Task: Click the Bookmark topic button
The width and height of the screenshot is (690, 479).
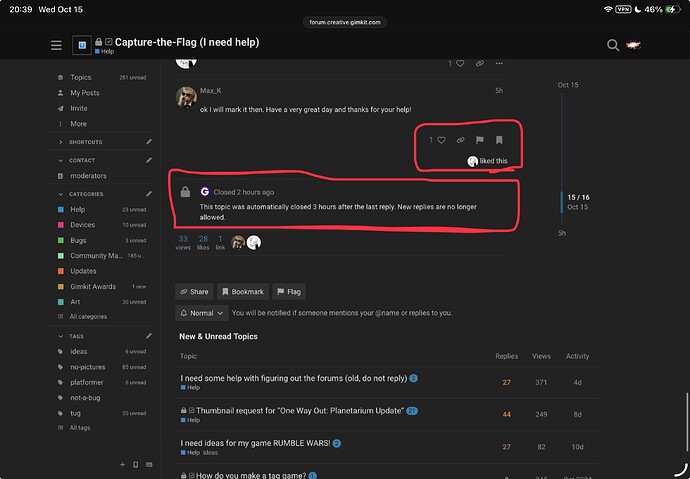Action: [243, 292]
